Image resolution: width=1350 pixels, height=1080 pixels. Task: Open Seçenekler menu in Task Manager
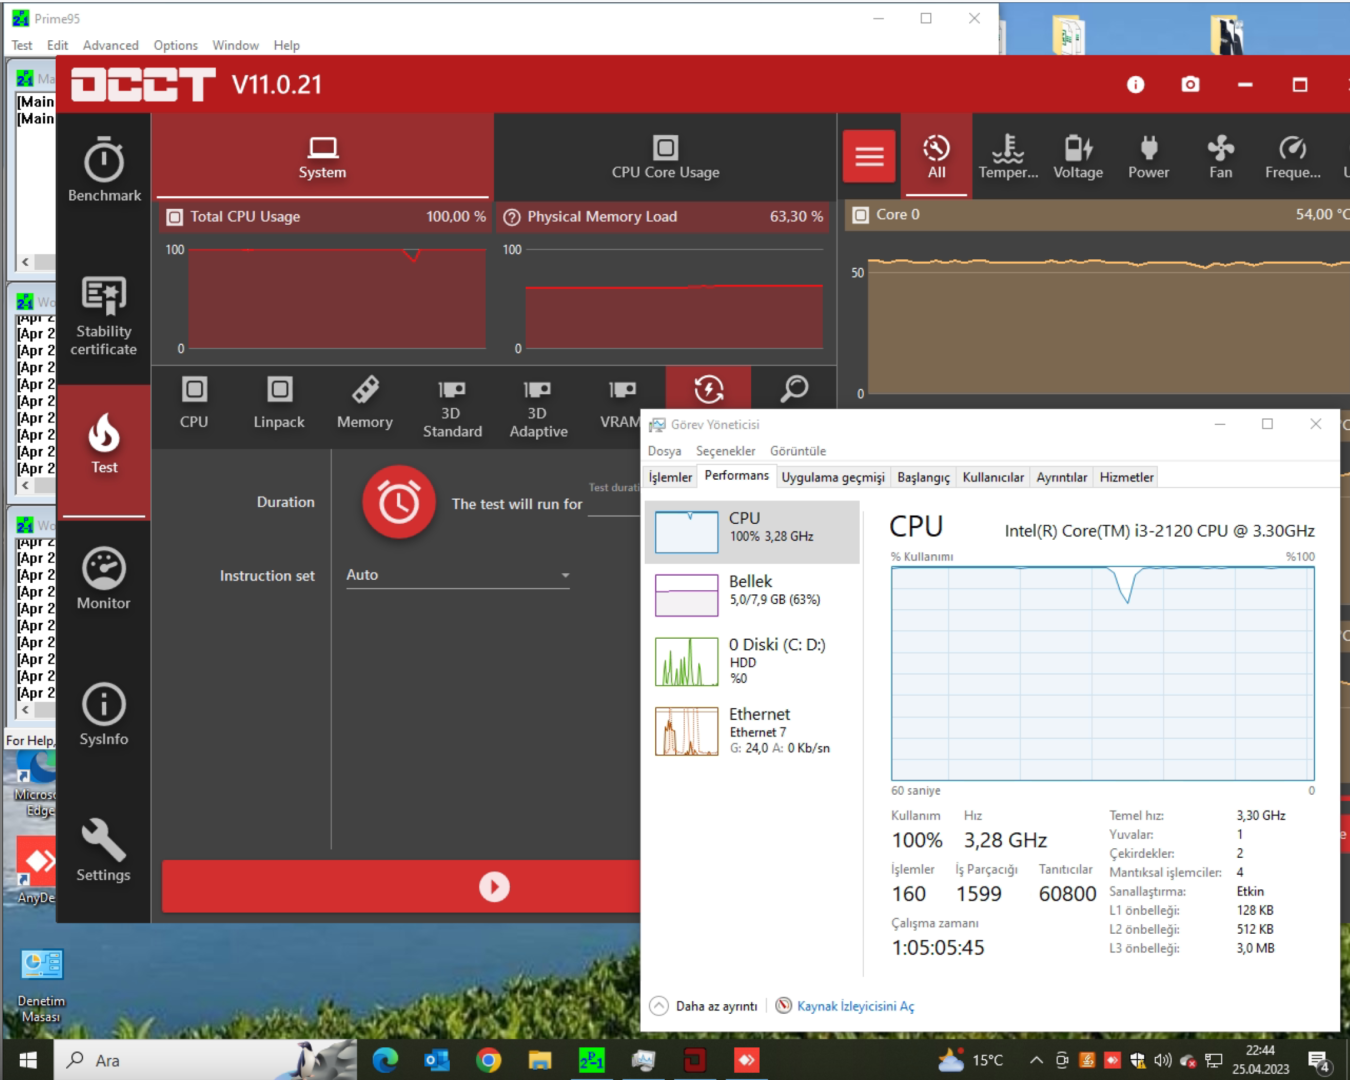[725, 451]
